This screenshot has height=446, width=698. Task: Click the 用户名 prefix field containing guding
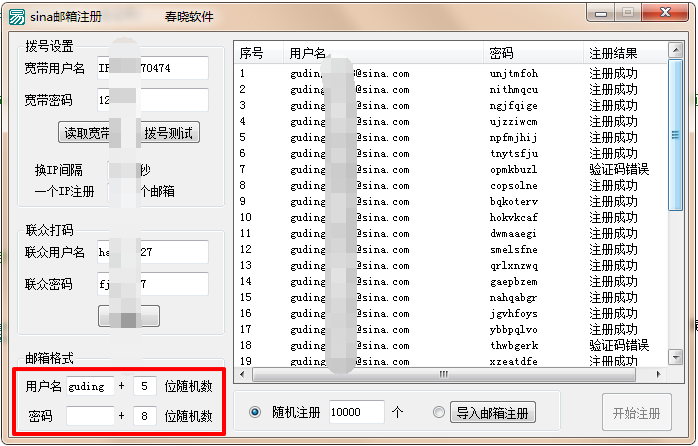click(90, 386)
